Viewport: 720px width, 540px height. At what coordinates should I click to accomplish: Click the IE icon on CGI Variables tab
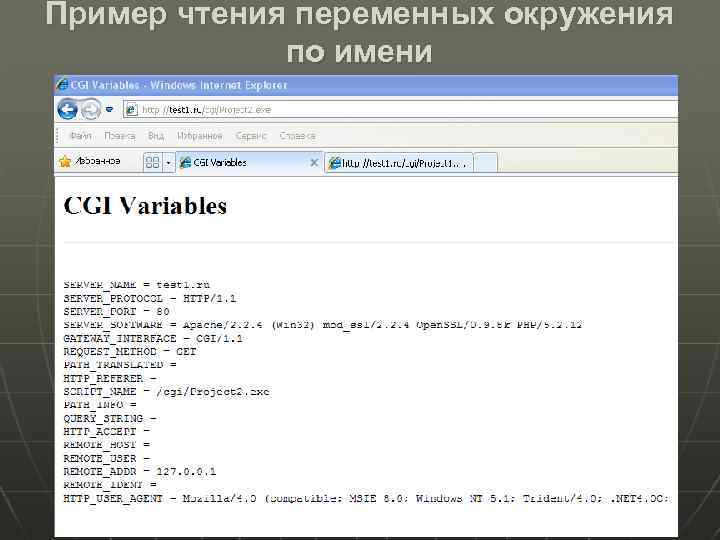click(185, 163)
